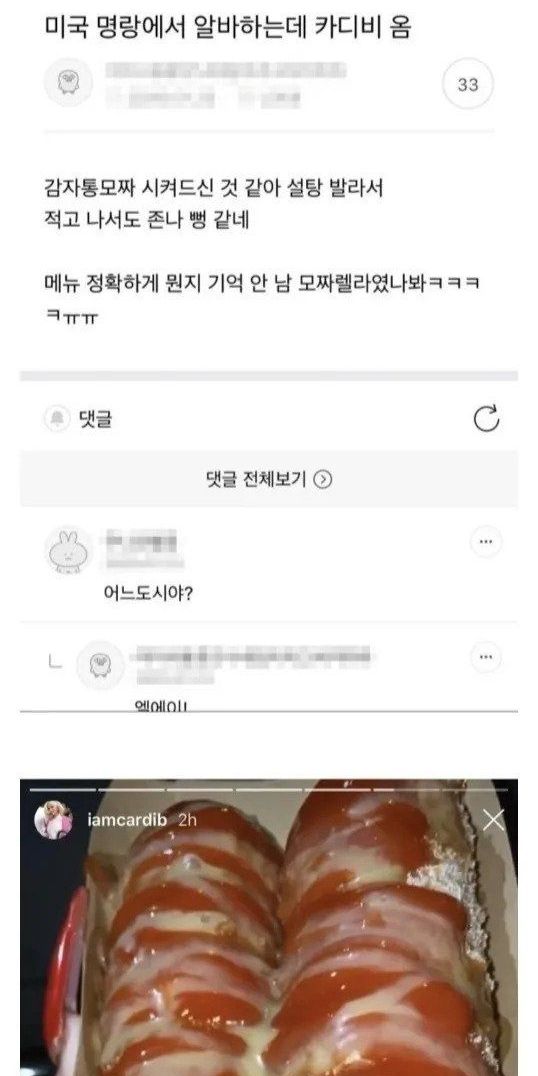This screenshot has width=538, height=1076.
Task: Tap the 댓글 section label
Action: tap(95, 419)
